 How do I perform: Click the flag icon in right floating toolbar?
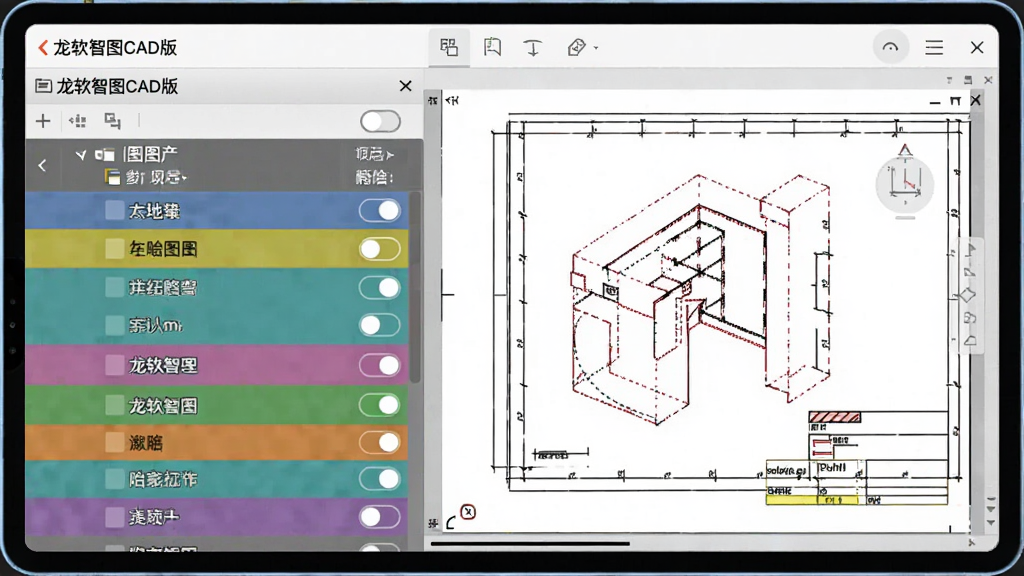pyautogui.click(x=970, y=250)
